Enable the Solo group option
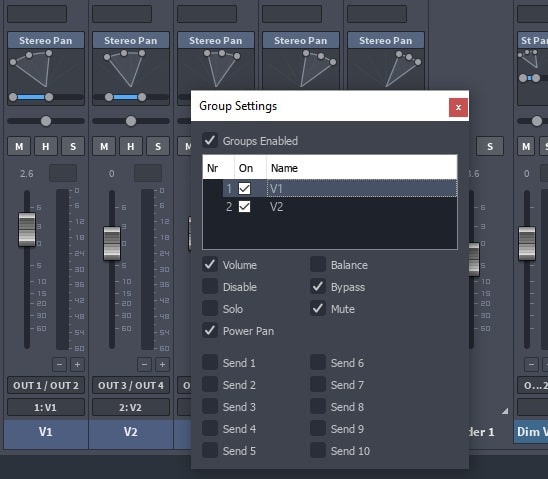 tap(210, 309)
